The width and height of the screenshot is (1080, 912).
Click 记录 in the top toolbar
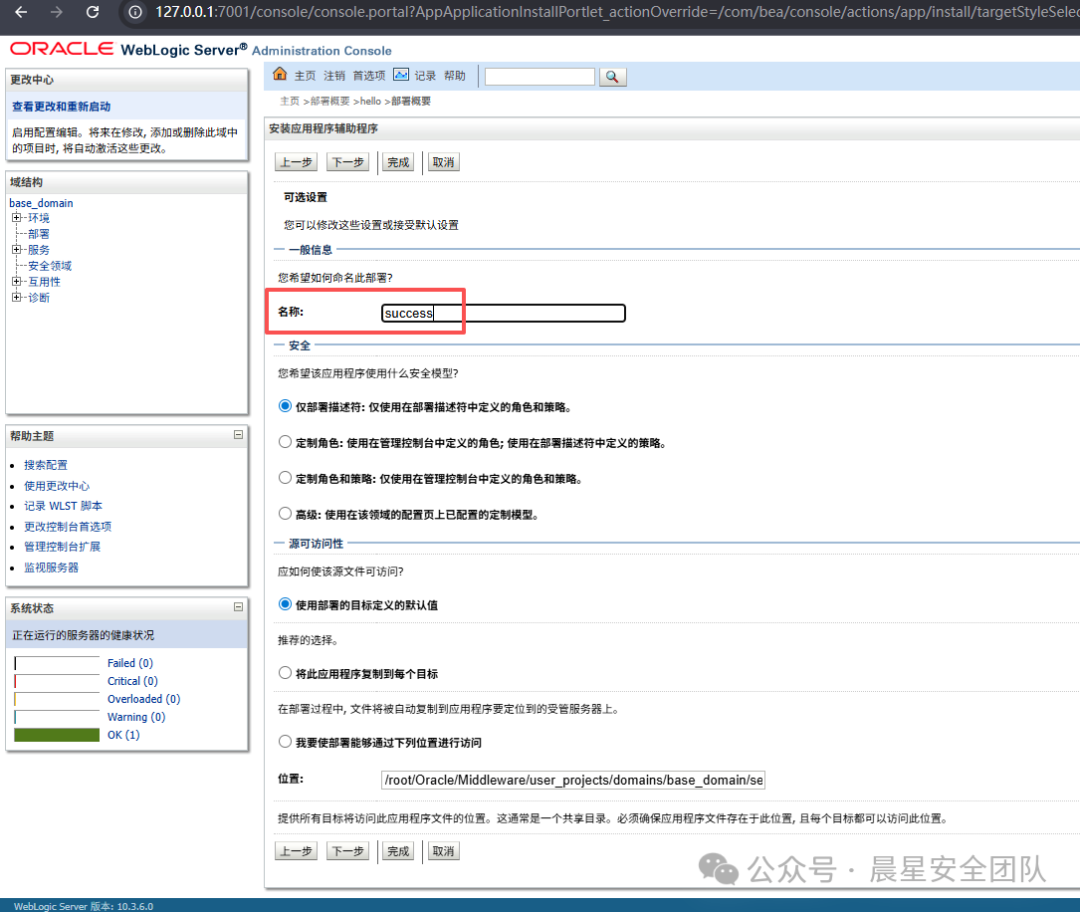(x=425, y=76)
